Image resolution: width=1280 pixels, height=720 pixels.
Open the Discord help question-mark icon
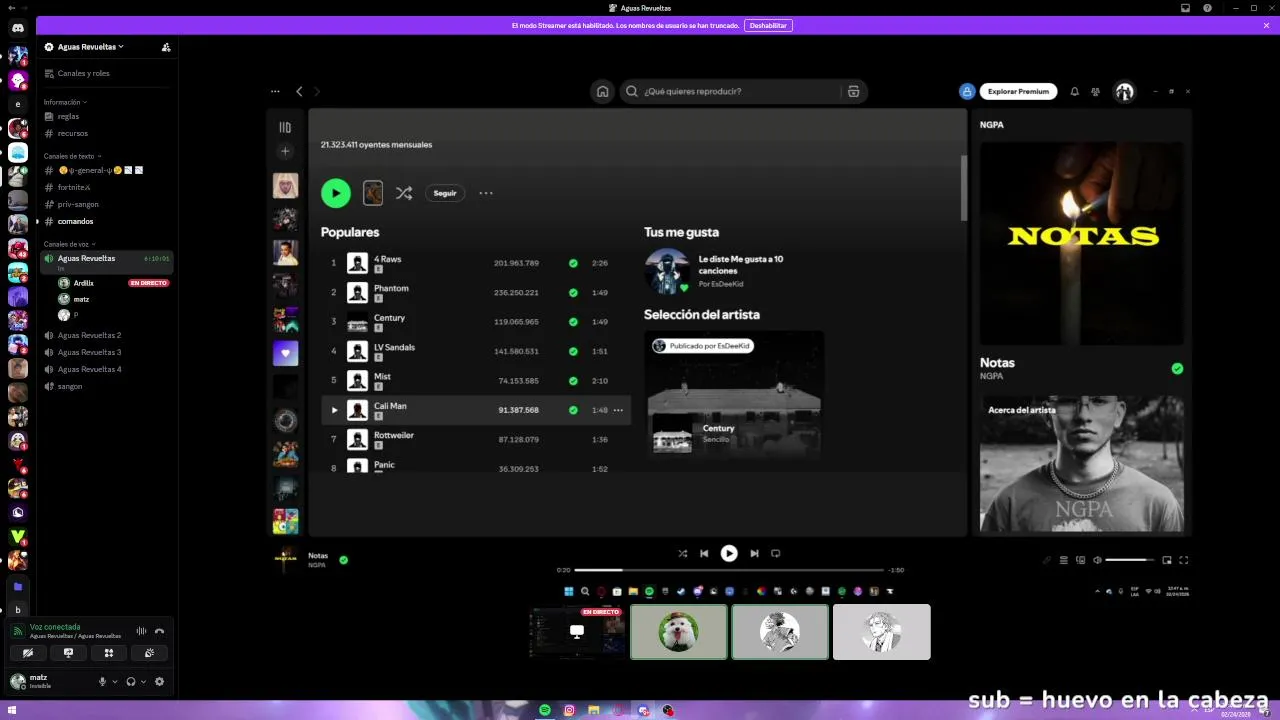pyautogui.click(x=1207, y=8)
